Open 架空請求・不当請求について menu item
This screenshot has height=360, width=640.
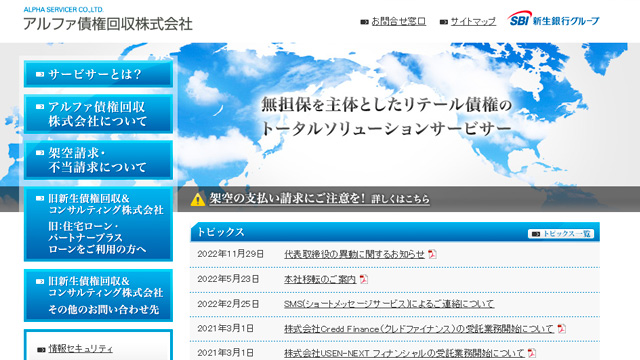[x=98, y=160]
